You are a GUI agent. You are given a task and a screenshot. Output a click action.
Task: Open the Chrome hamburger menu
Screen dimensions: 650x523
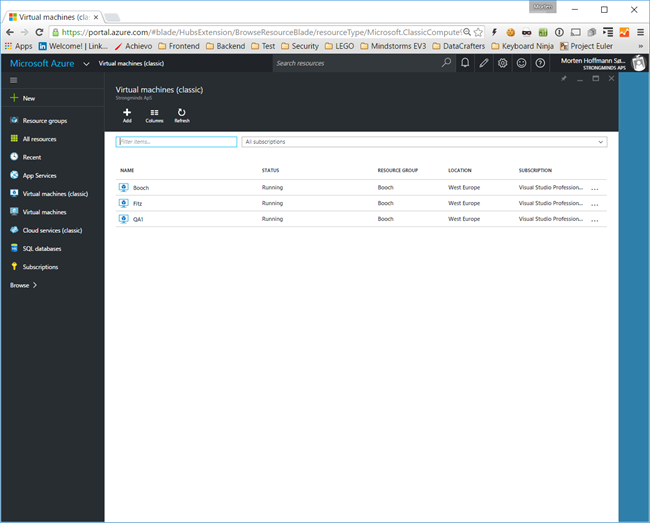pos(640,32)
